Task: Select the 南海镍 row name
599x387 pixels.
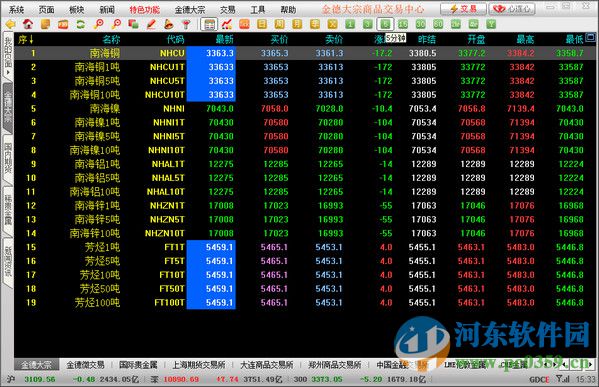Action: [x=105, y=108]
